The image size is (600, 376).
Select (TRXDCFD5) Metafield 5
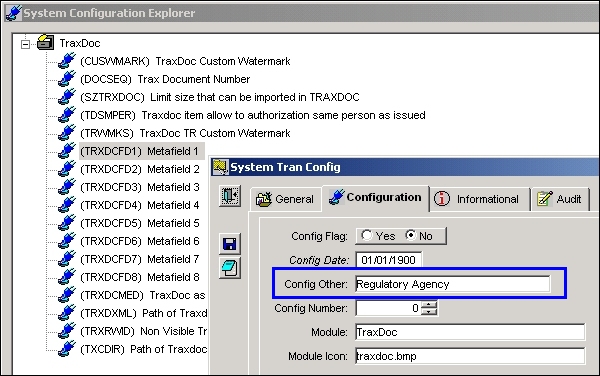click(x=140, y=223)
